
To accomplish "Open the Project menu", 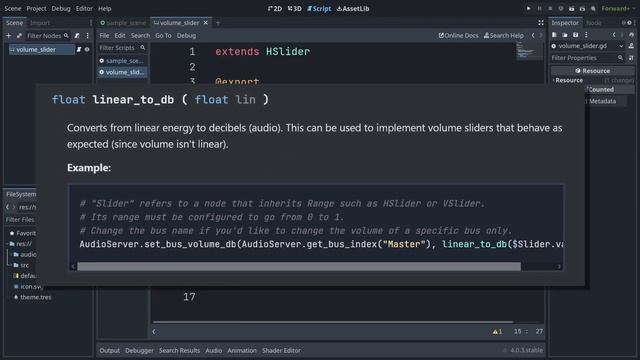I will point(36,8).
